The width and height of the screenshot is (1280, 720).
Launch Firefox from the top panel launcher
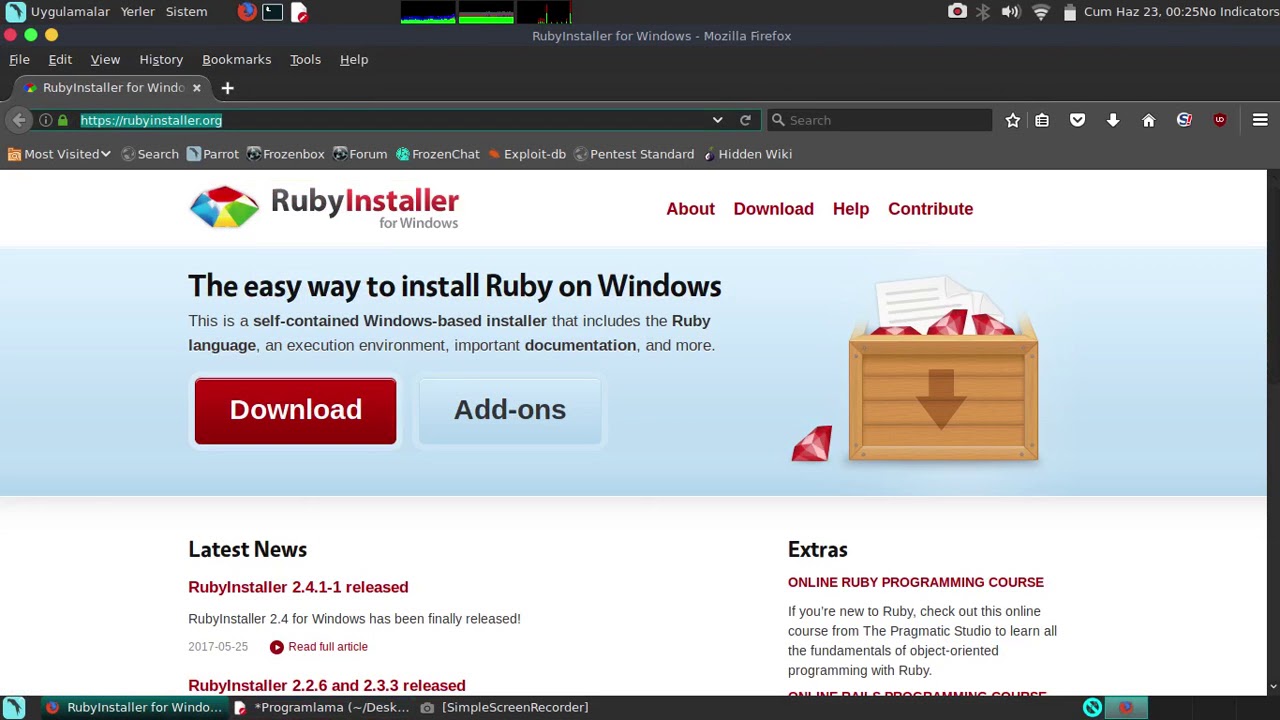click(x=247, y=12)
